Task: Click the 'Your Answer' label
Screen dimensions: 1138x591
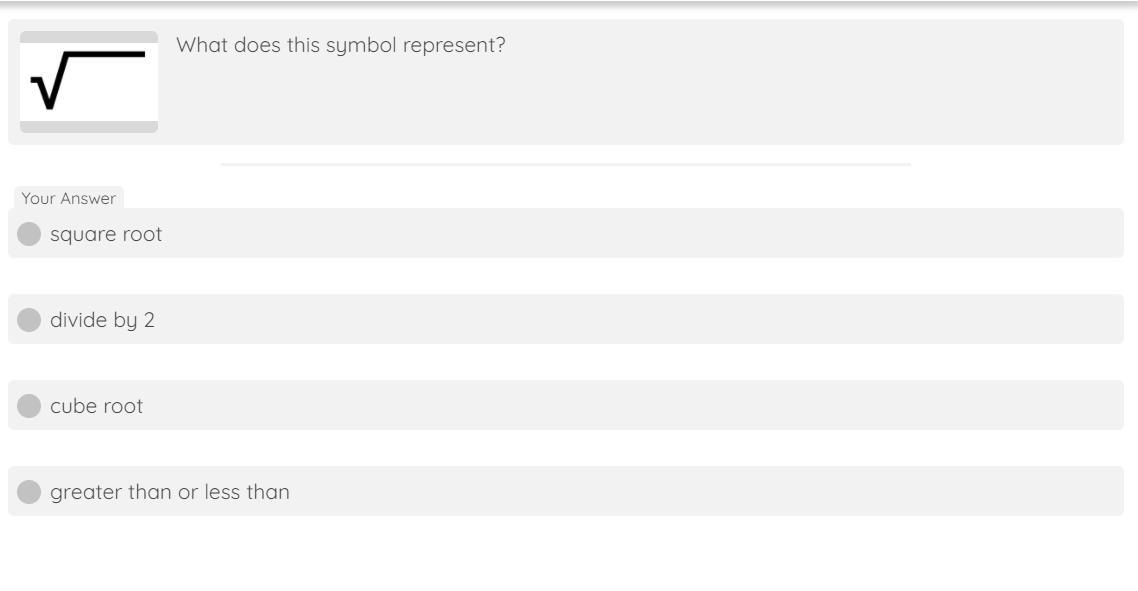Action: tap(69, 198)
